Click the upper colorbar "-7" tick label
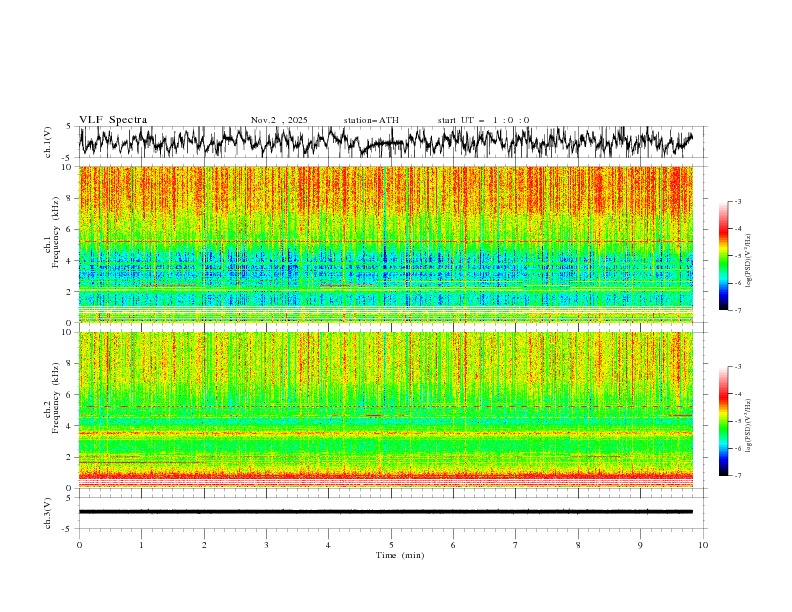792x612 pixels. (x=737, y=310)
